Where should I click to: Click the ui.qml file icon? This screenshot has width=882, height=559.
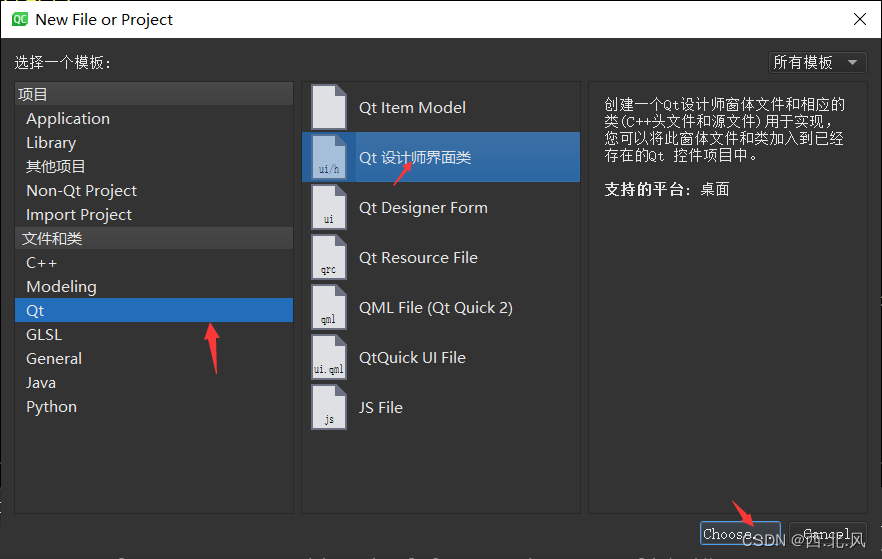pos(329,357)
